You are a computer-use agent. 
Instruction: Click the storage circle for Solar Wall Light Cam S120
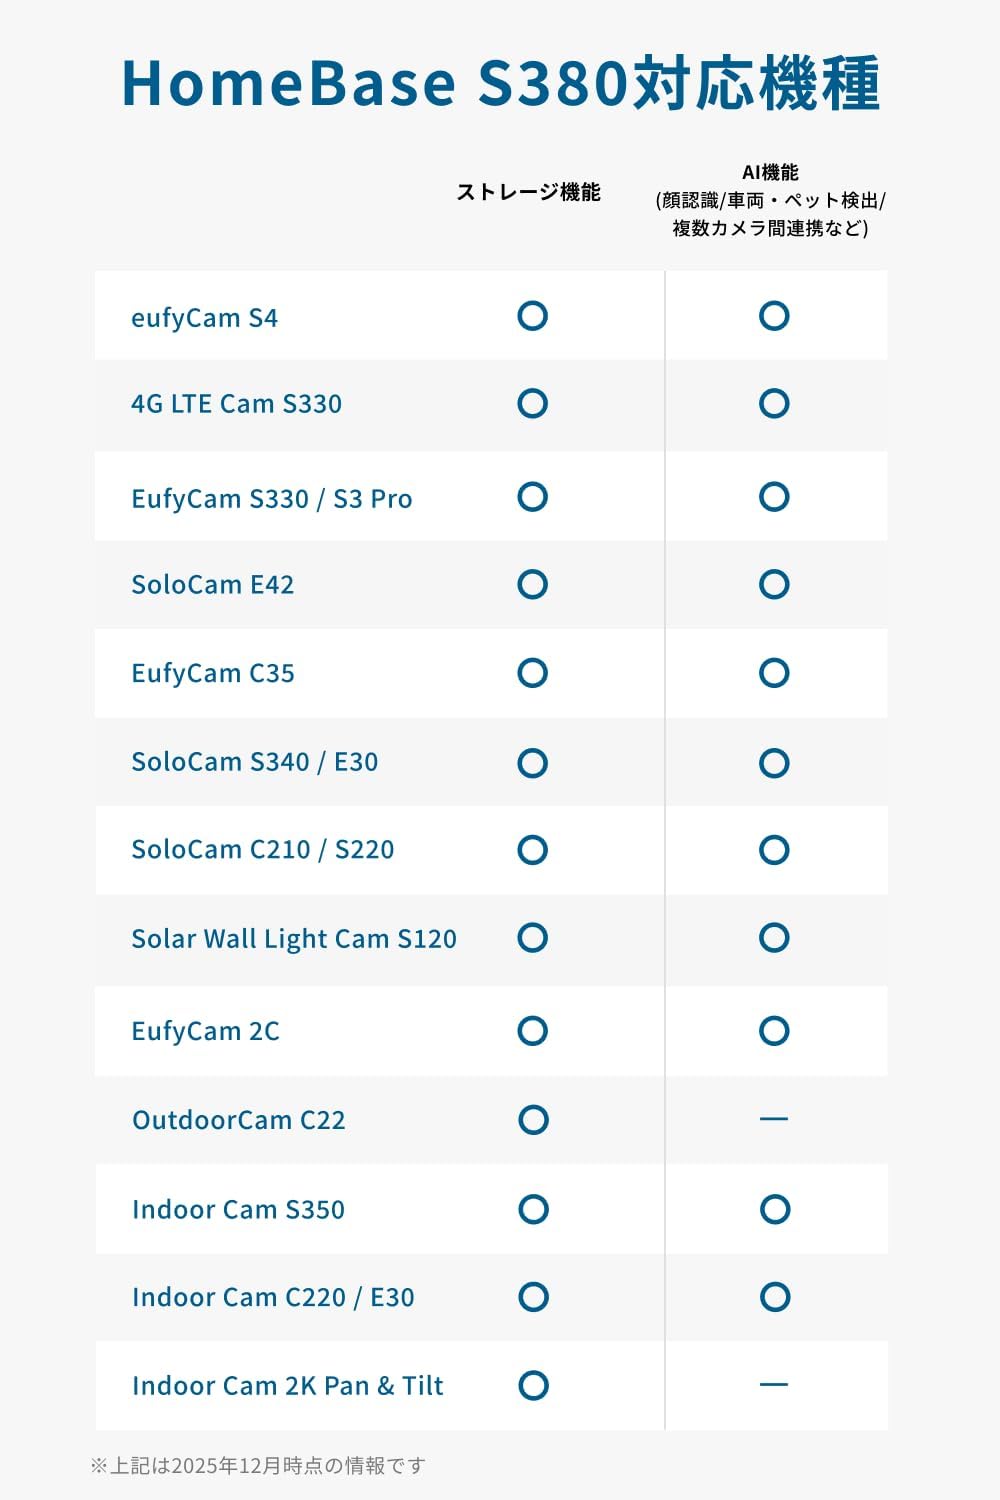pyautogui.click(x=533, y=938)
